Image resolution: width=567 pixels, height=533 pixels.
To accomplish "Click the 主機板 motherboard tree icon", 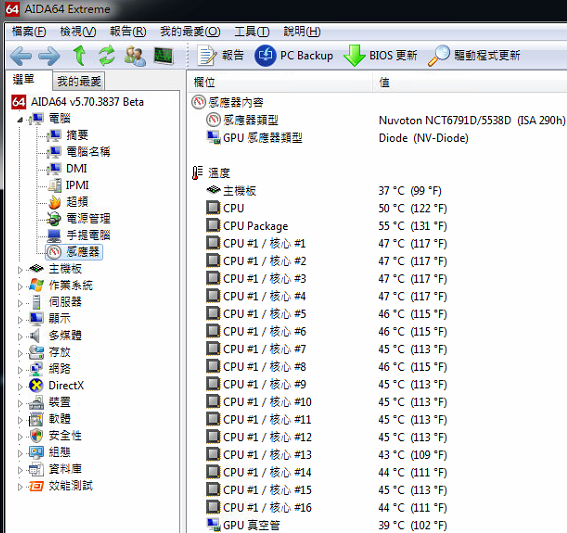I will [36, 269].
